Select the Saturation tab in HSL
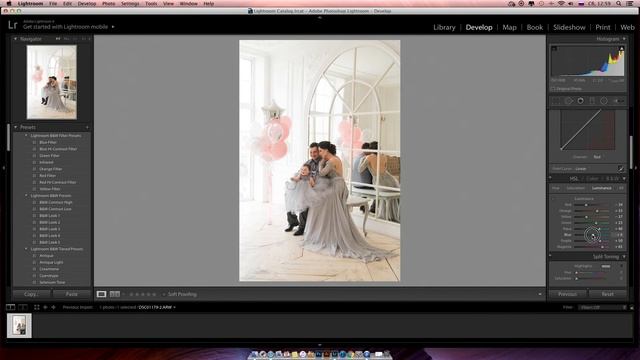640x360 pixels. pos(576,188)
